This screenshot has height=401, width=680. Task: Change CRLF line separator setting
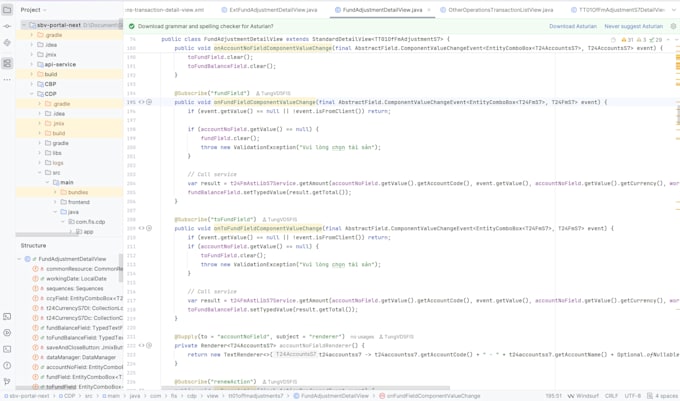611,396
